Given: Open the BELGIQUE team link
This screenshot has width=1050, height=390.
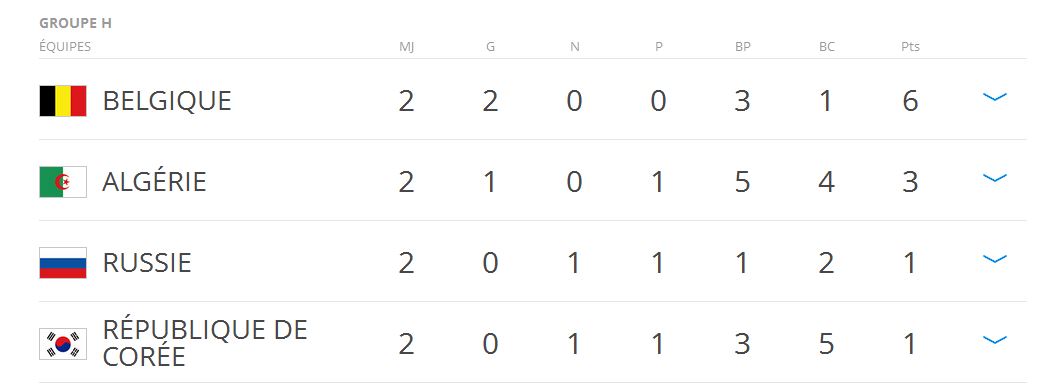Looking at the screenshot, I should coord(167,101).
